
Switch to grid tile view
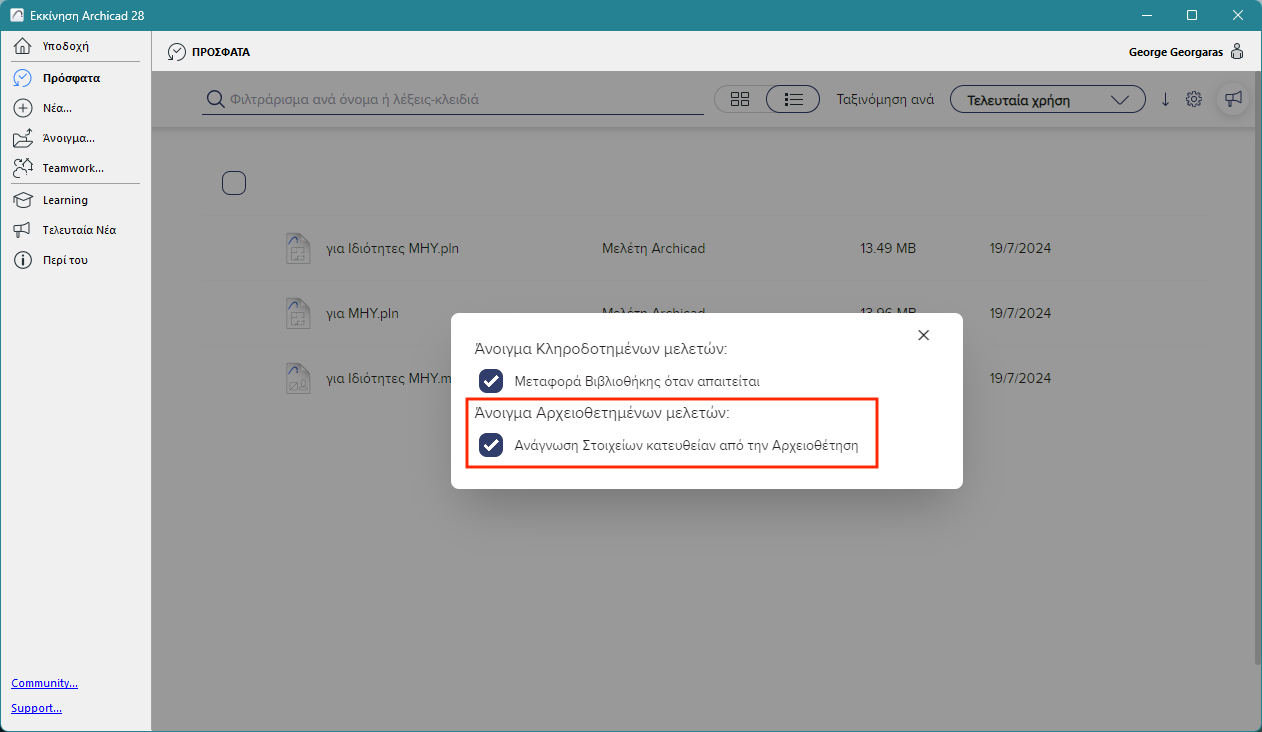740,99
